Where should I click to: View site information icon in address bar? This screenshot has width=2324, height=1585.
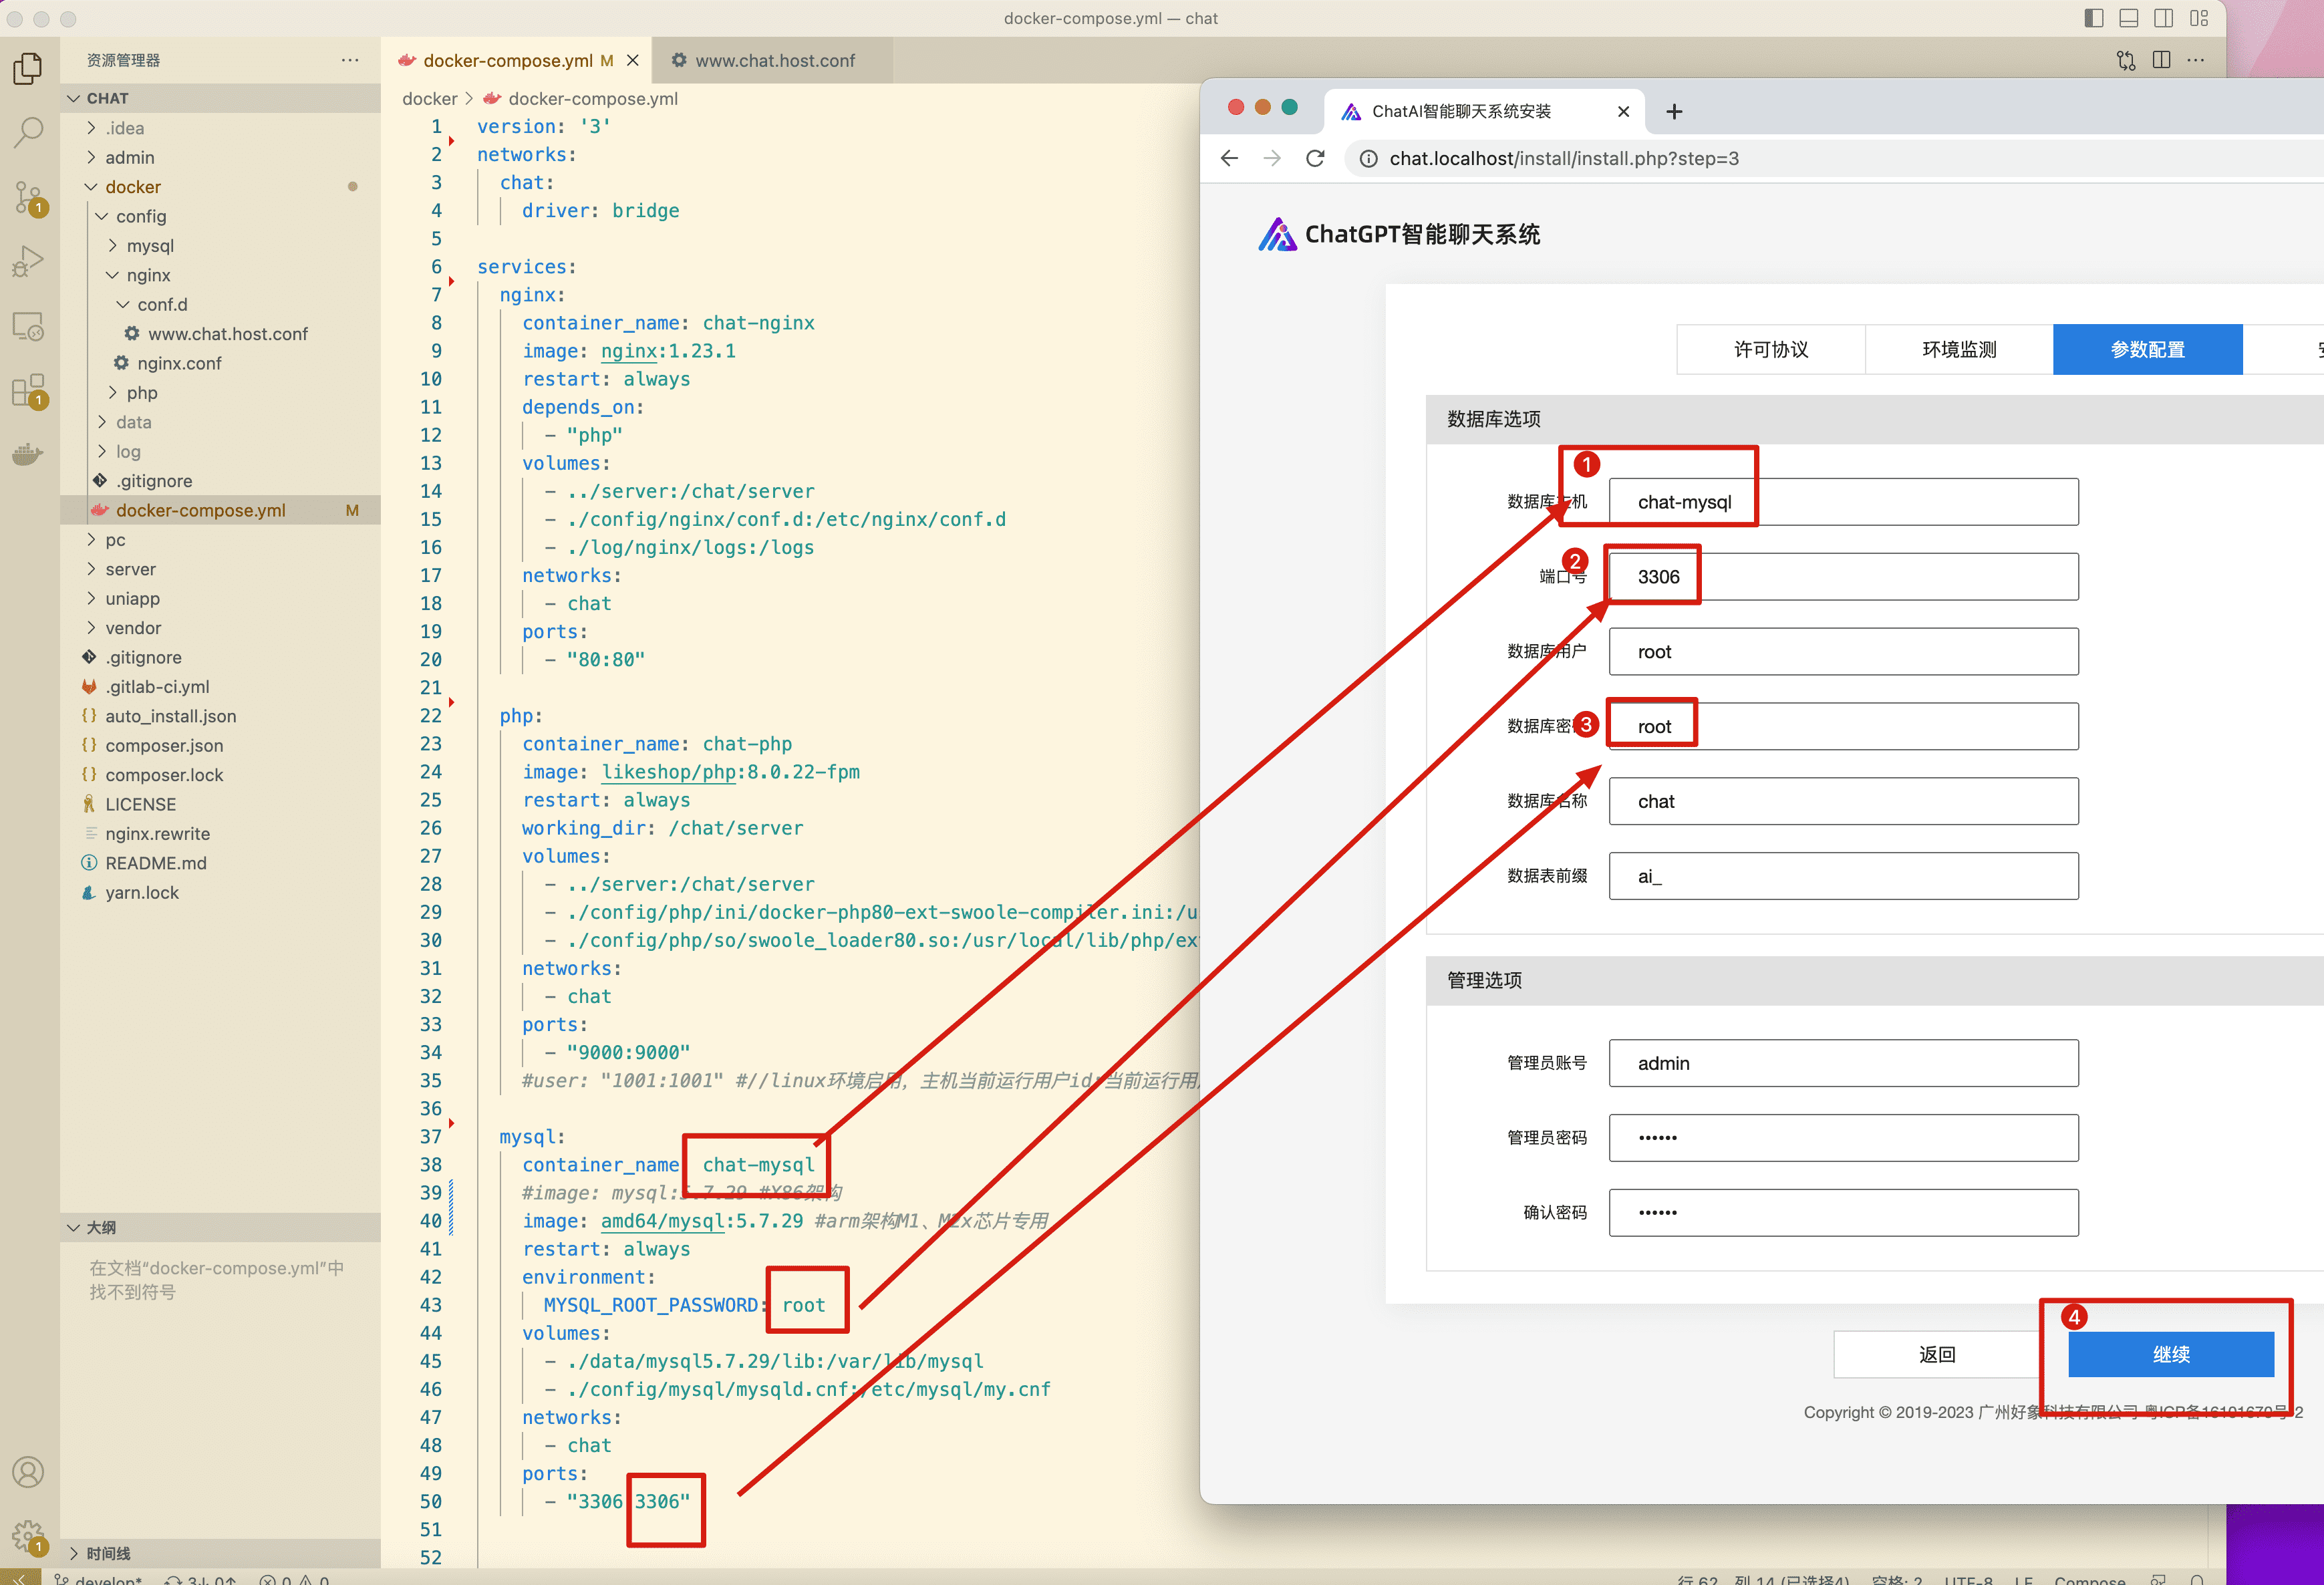tap(1369, 159)
